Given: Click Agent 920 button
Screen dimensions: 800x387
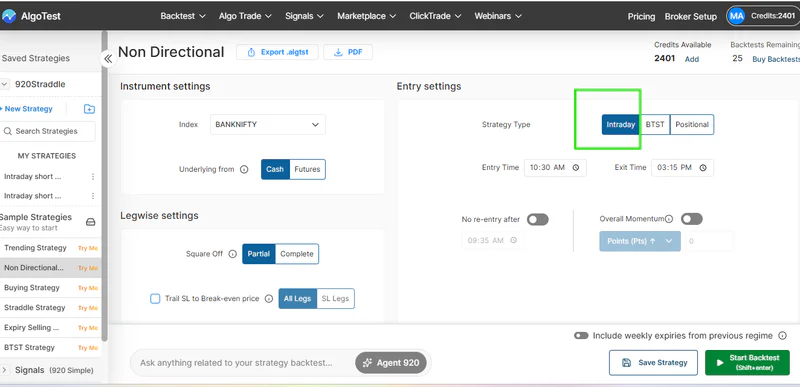Looking at the screenshot, I should [x=391, y=363].
